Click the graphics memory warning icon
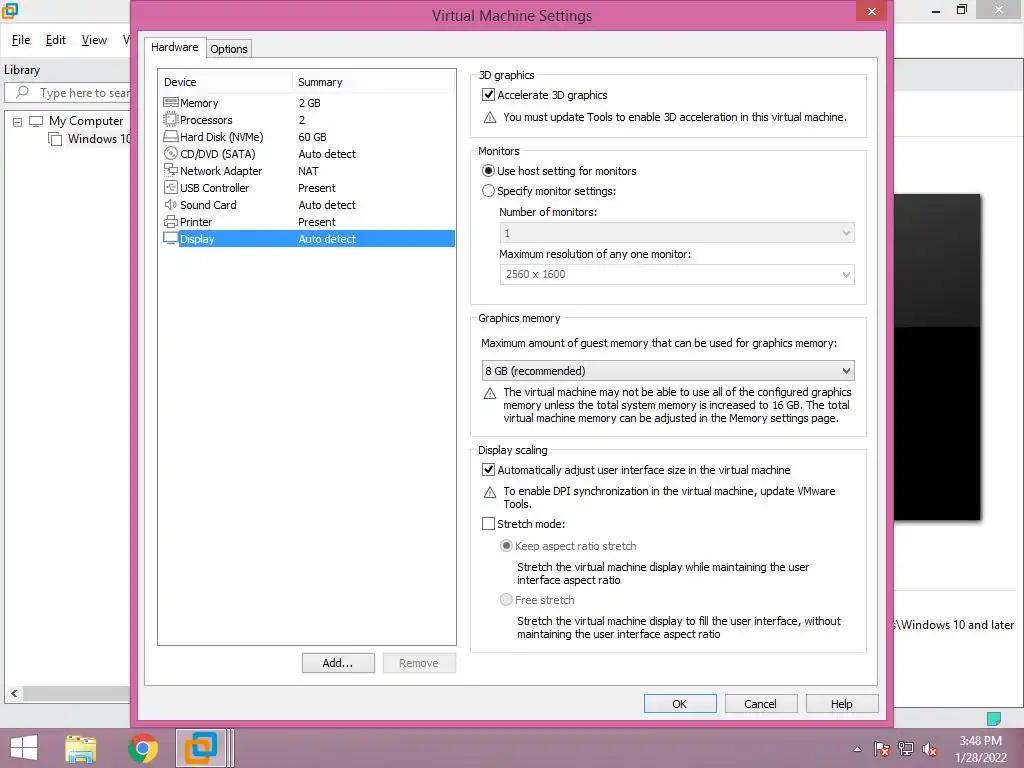The image size is (1024, 768). coord(489,393)
